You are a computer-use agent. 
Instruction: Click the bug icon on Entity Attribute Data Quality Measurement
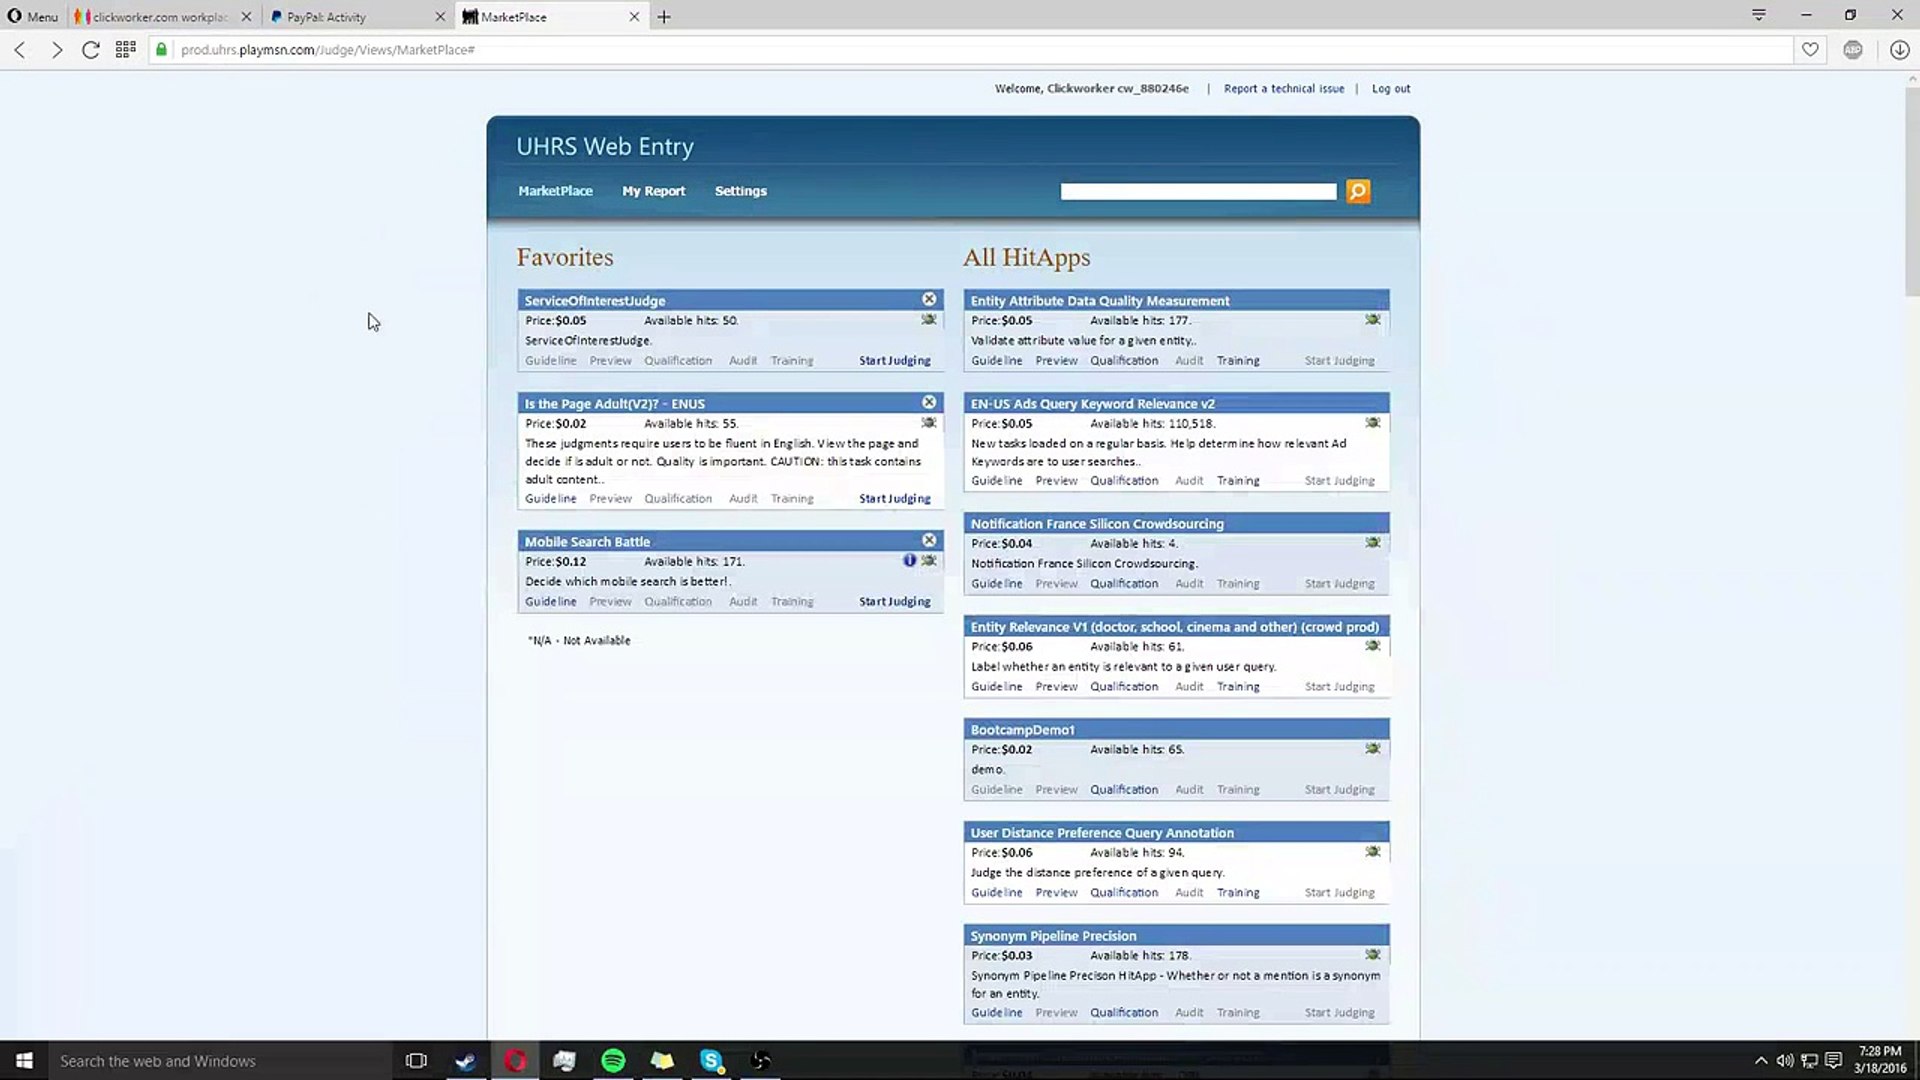1372,319
